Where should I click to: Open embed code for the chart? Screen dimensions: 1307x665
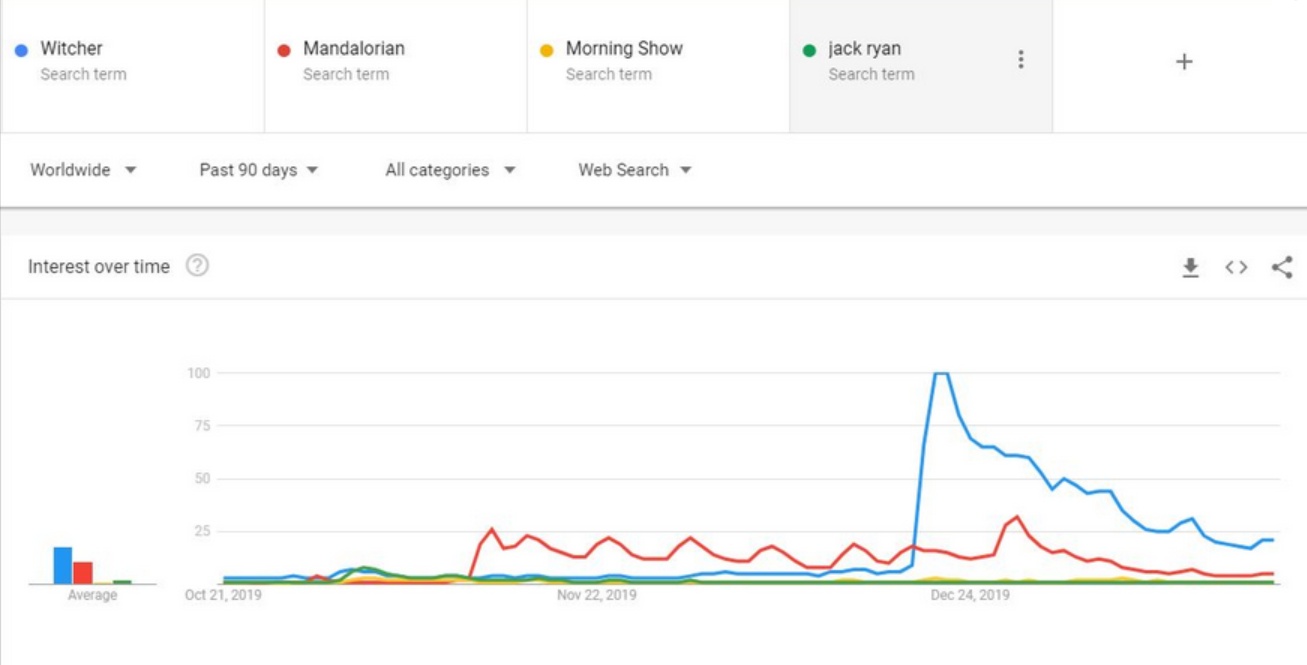1236,267
